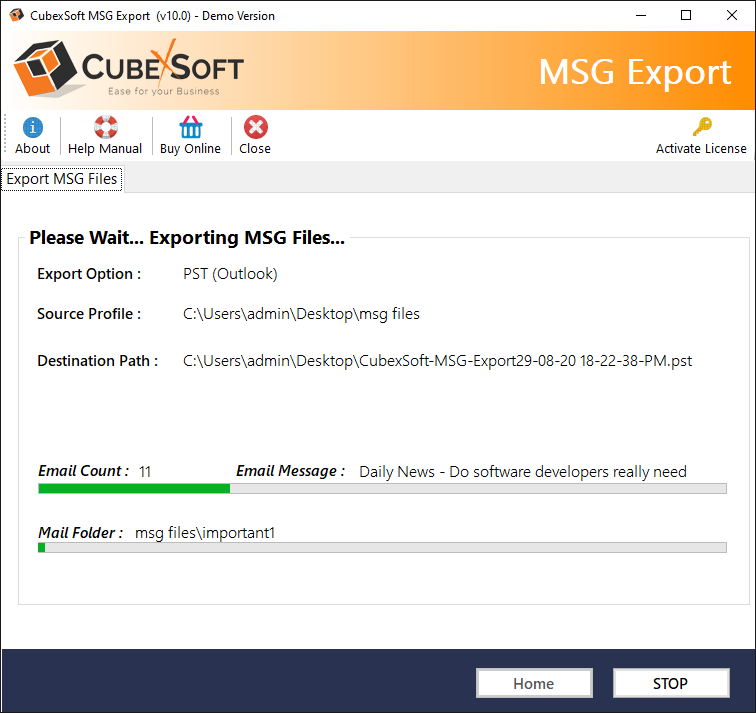The width and height of the screenshot is (756, 713).
Task: Open the About info icon
Action: tap(32, 128)
